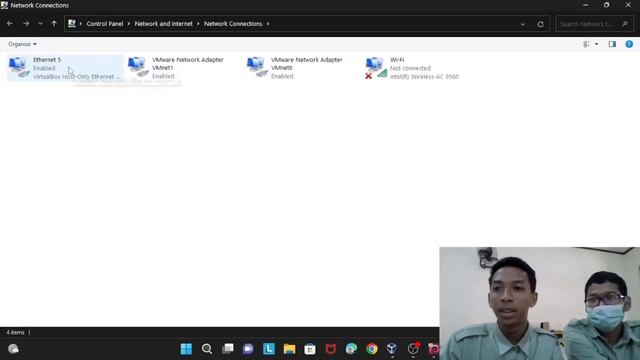Viewport: 640px width, 360px height.
Task: Expand chevron after Network and Internet
Action: (198, 24)
